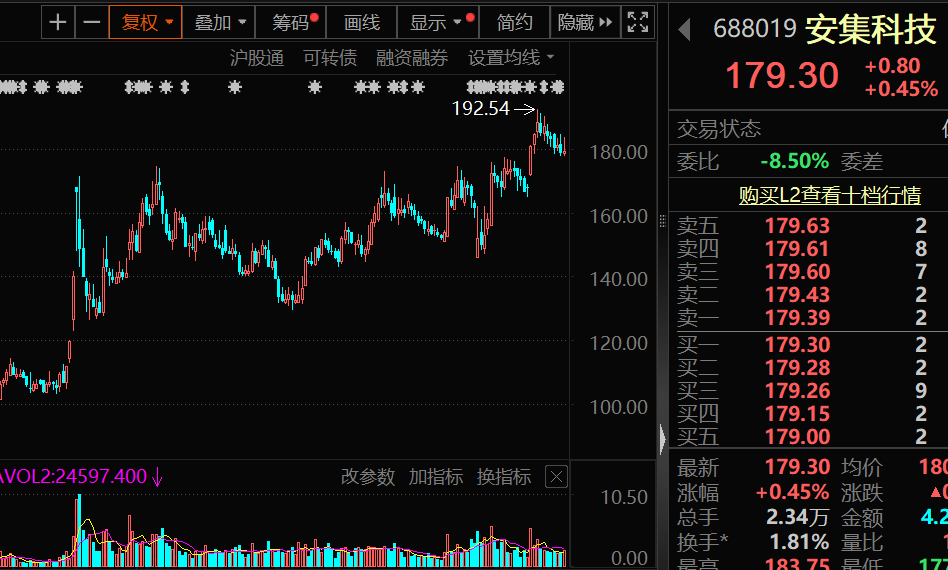Screen dimensions: 948x570
Task: Open the 显示 display dropdown
Action: [x=436, y=22]
